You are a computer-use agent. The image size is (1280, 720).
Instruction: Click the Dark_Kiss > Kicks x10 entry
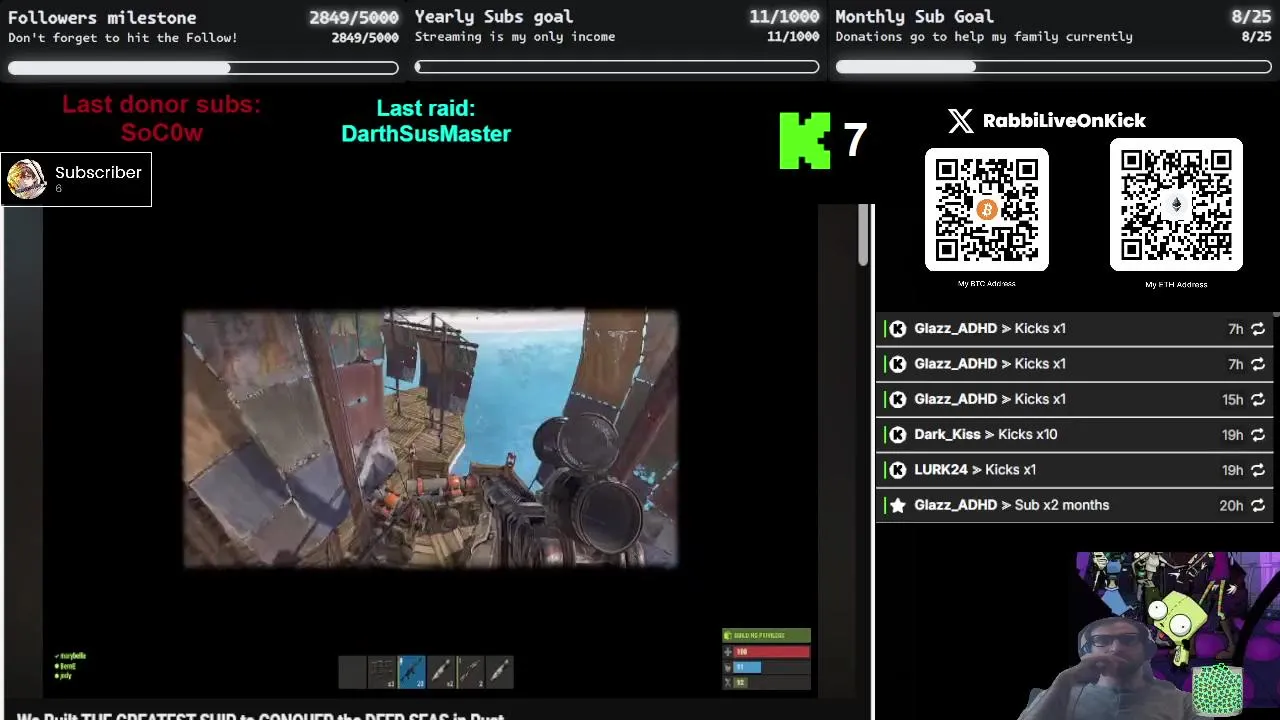pyautogui.click(x=1073, y=435)
